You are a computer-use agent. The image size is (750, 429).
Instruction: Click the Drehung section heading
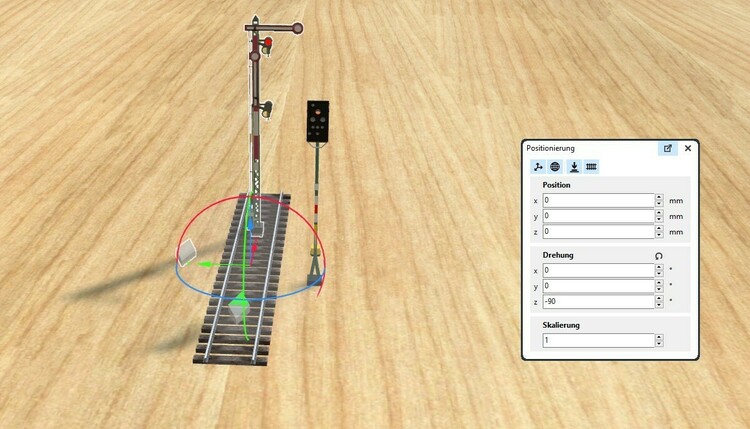558,255
